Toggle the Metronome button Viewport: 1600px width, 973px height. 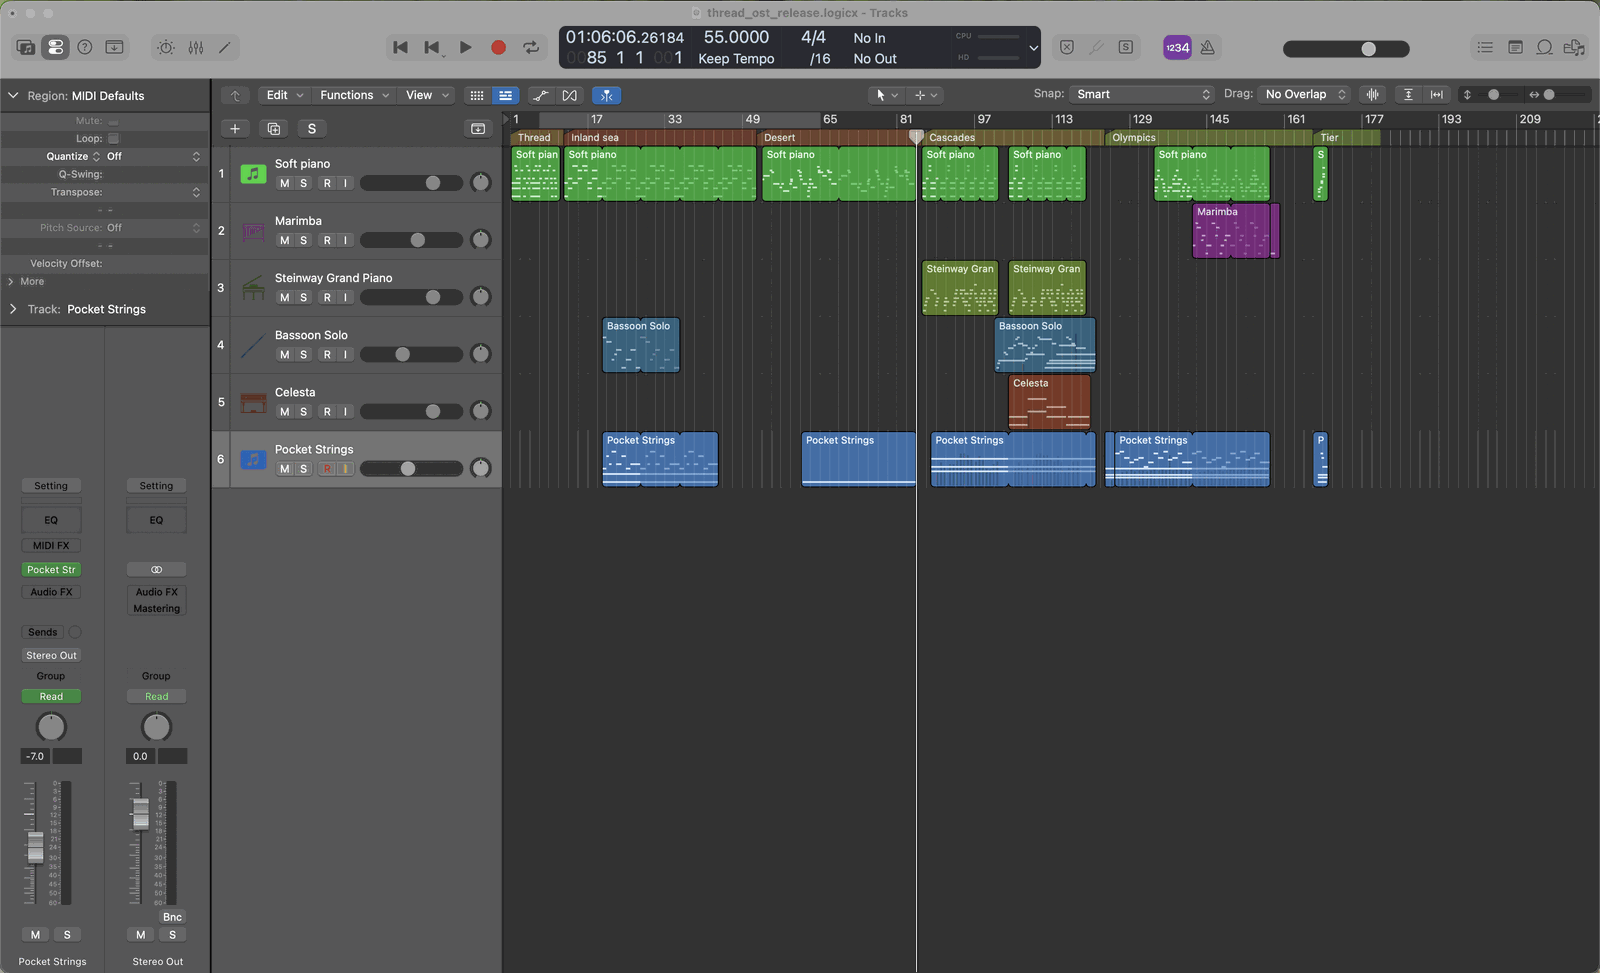(1208, 47)
